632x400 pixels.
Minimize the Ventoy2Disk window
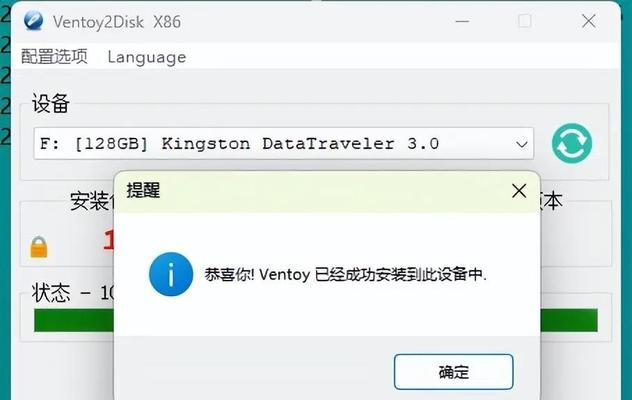coord(462,21)
